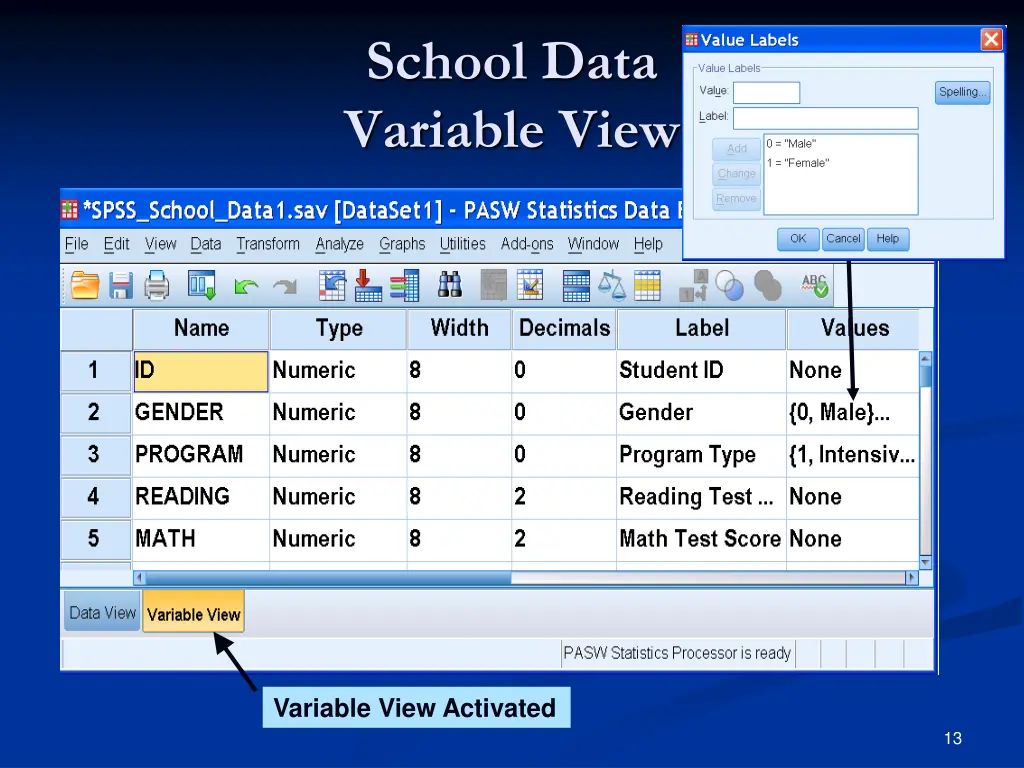
Task: Open the Recall recent dialogs icon
Action: tap(202, 285)
